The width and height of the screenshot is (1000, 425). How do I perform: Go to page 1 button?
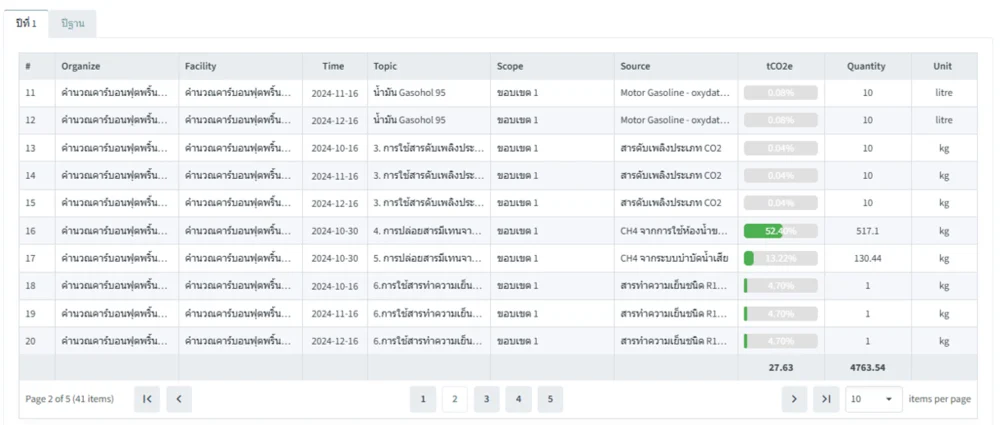[x=422, y=399]
